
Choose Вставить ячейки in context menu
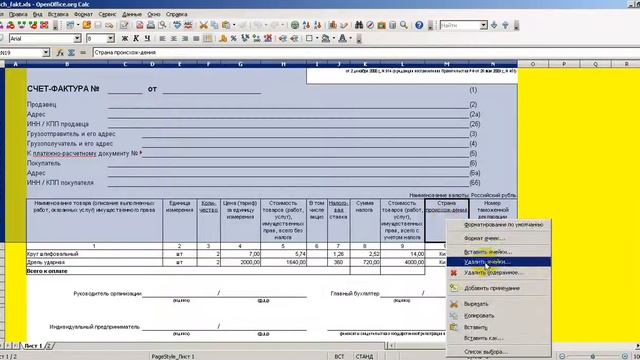point(499,252)
